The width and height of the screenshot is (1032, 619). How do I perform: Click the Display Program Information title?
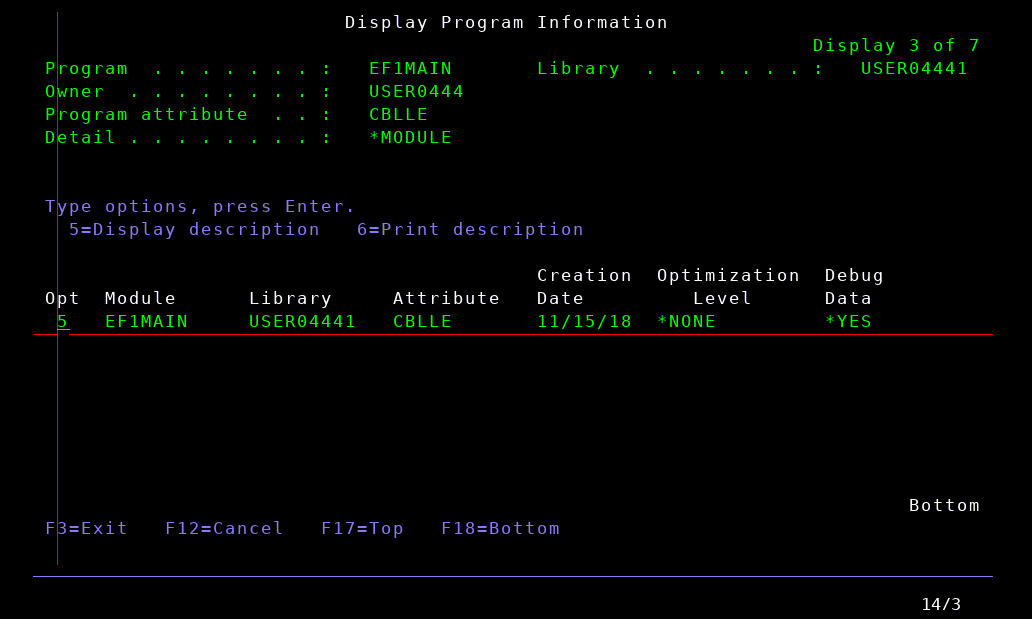507,22
